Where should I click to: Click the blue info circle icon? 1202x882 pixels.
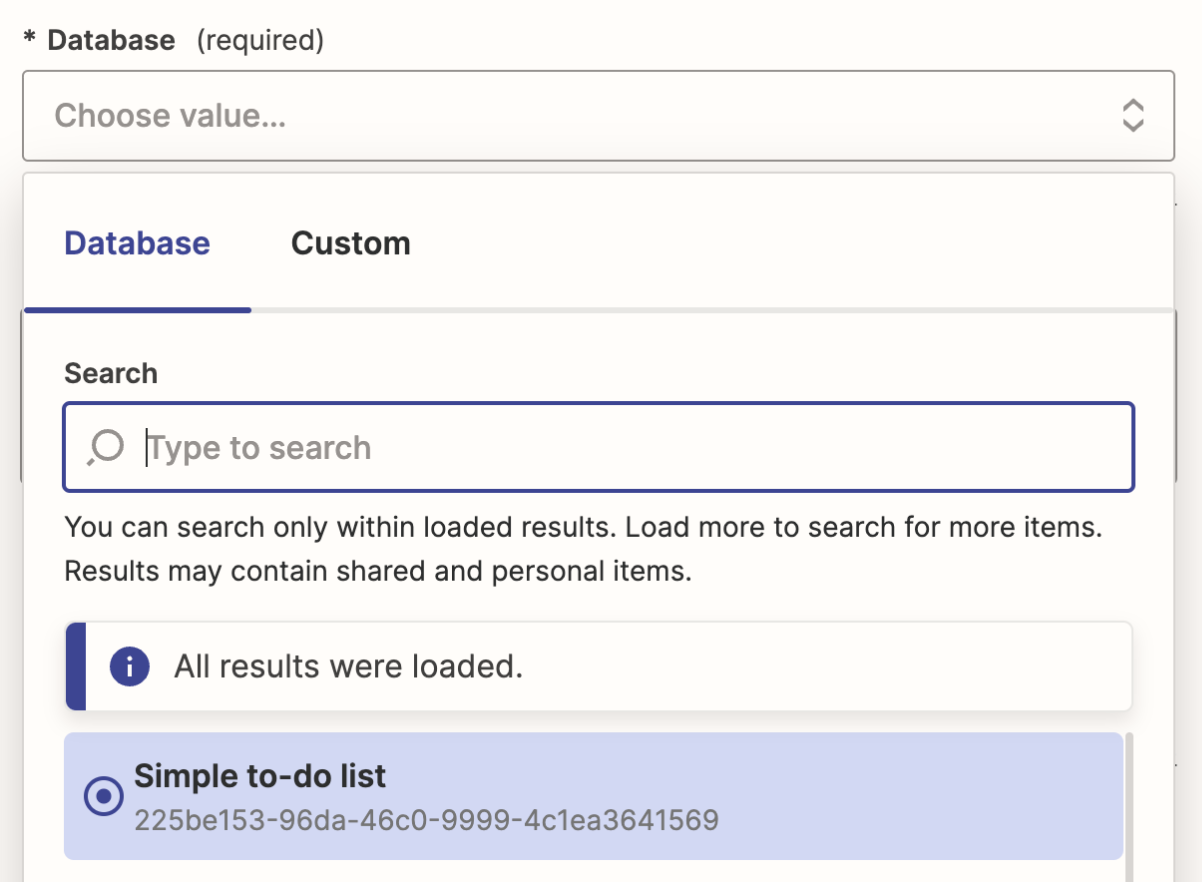130,666
